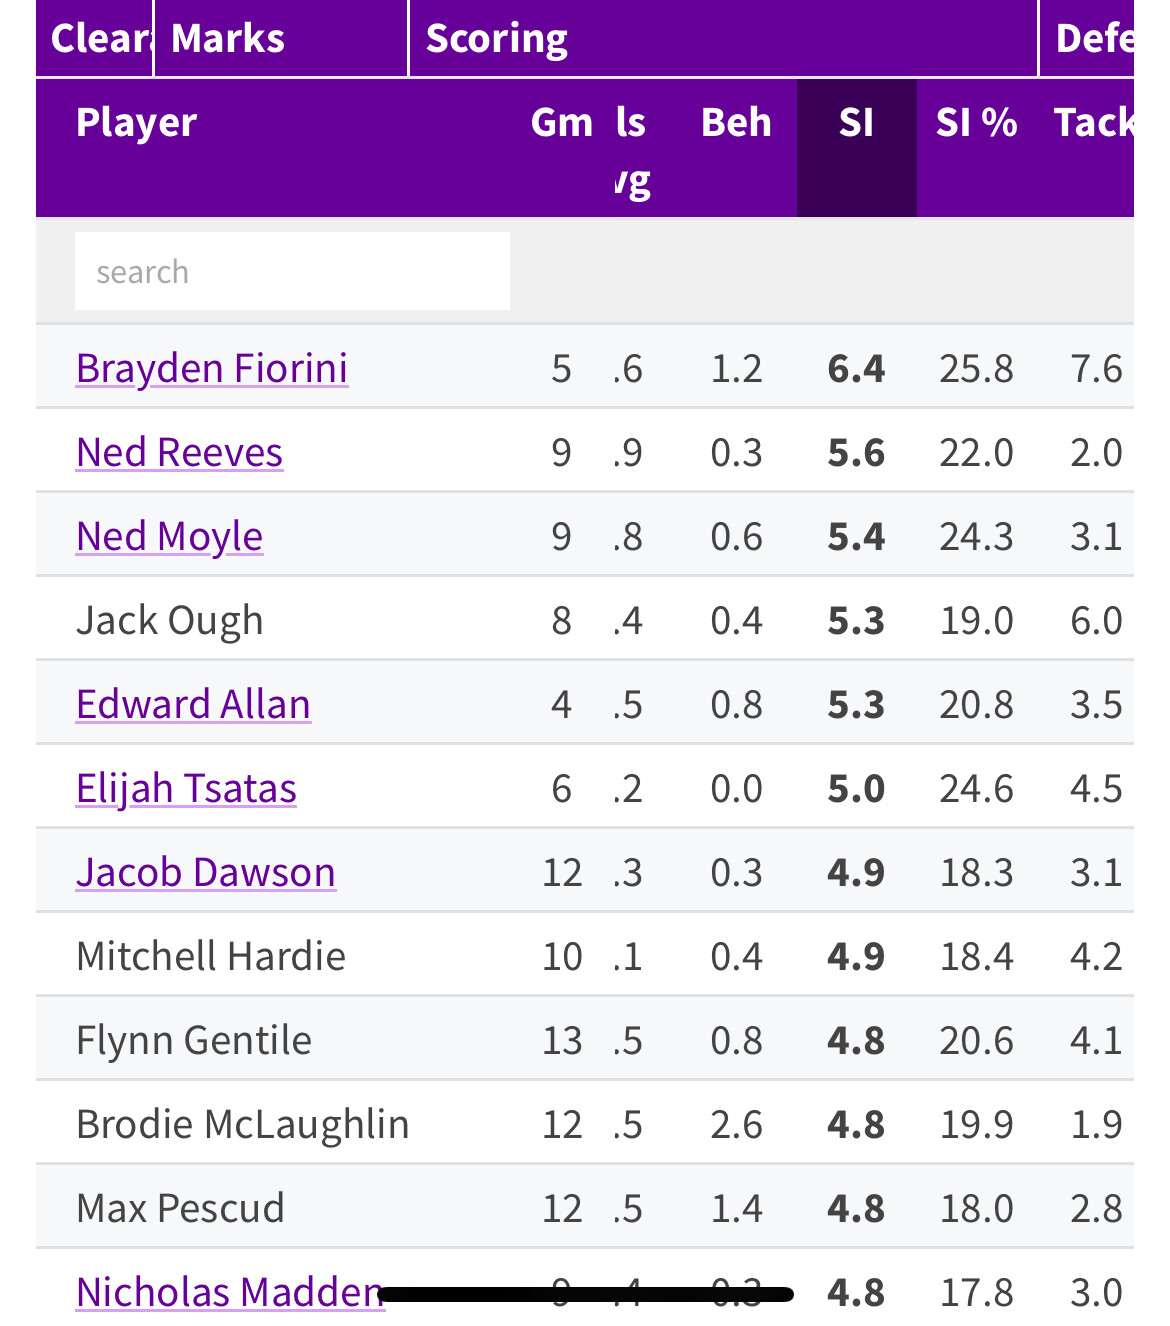The image size is (1170, 1326).
Task: Open the Defence tab
Action: [1087, 39]
